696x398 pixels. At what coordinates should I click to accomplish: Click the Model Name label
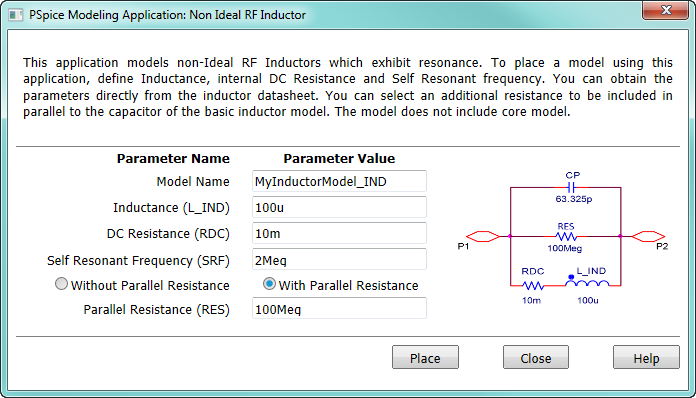tap(193, 181)
